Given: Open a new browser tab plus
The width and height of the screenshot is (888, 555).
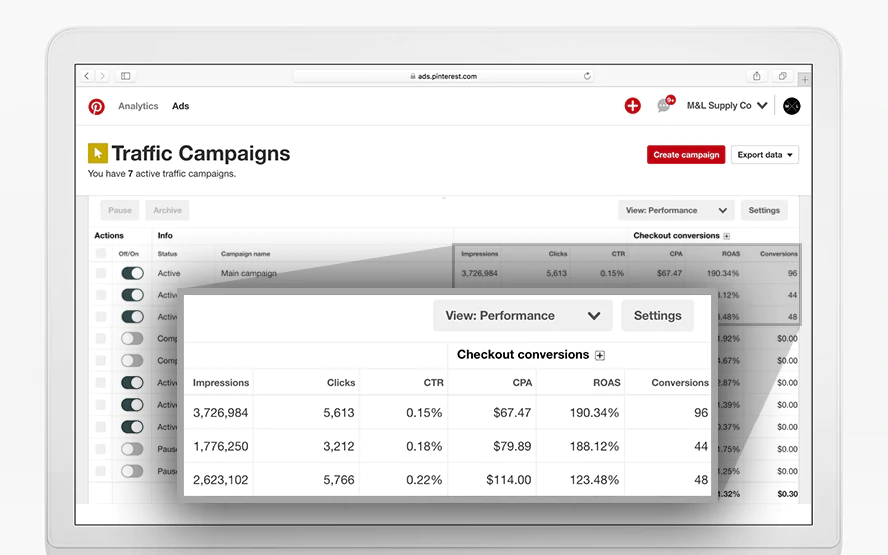Looking at the screenshot, I should (x=805, y=79).
